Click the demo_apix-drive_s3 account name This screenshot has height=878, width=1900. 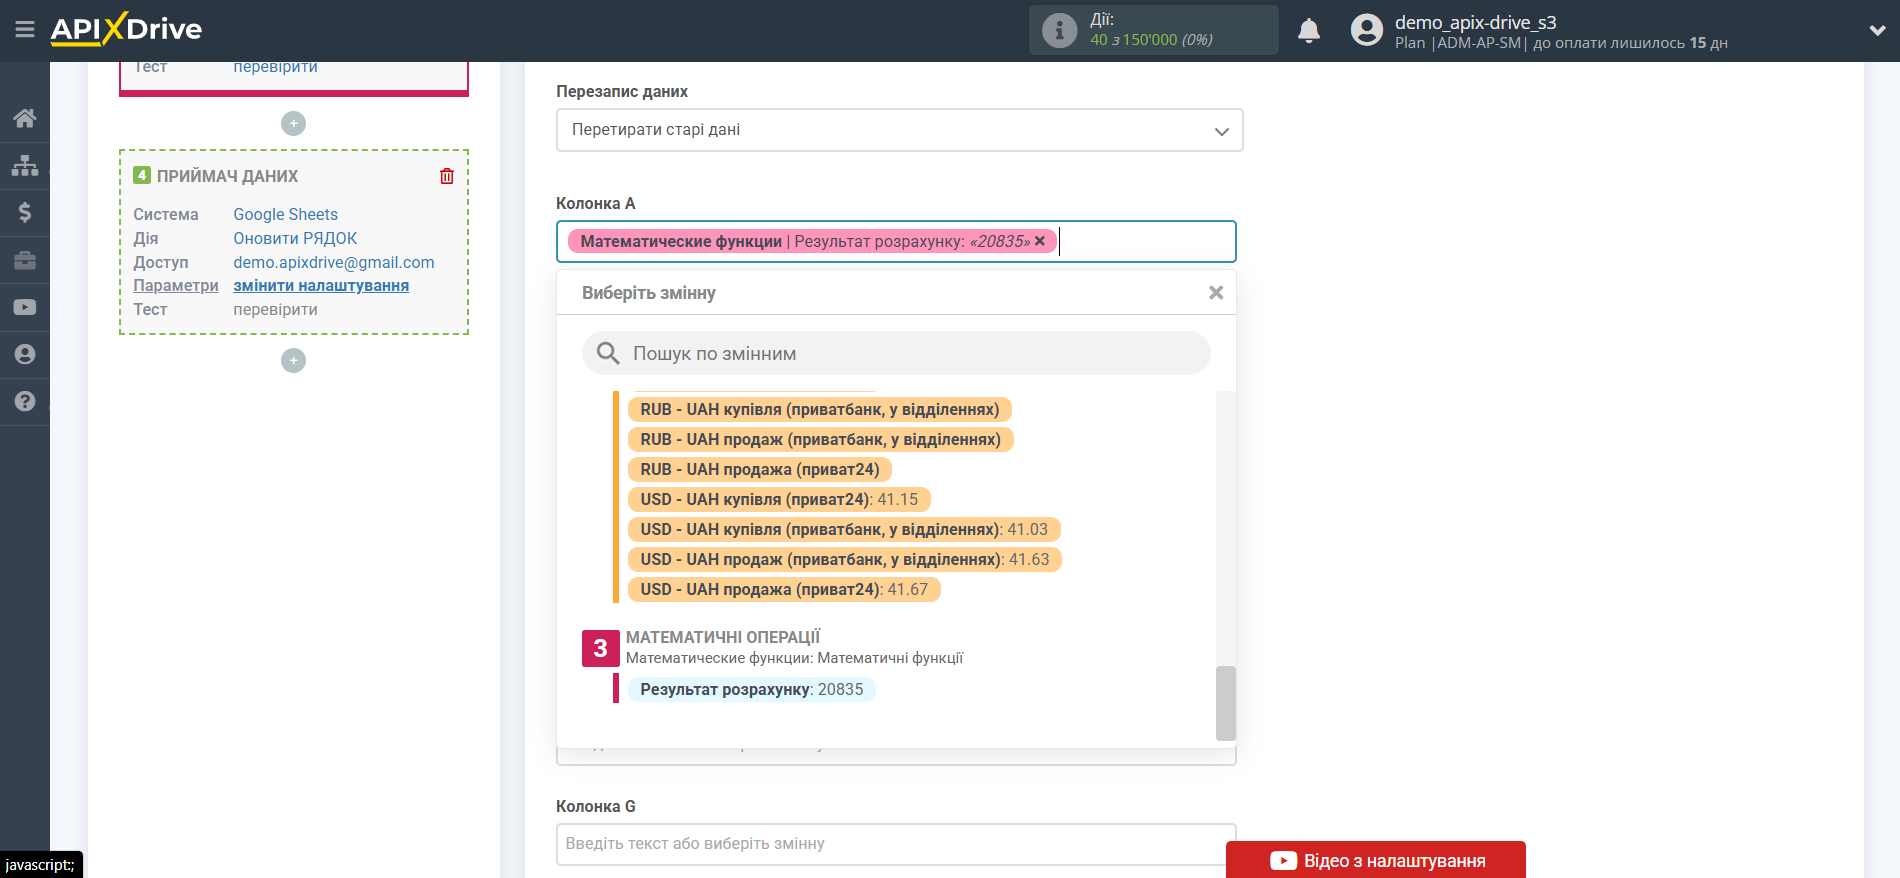pos(1475,22)
